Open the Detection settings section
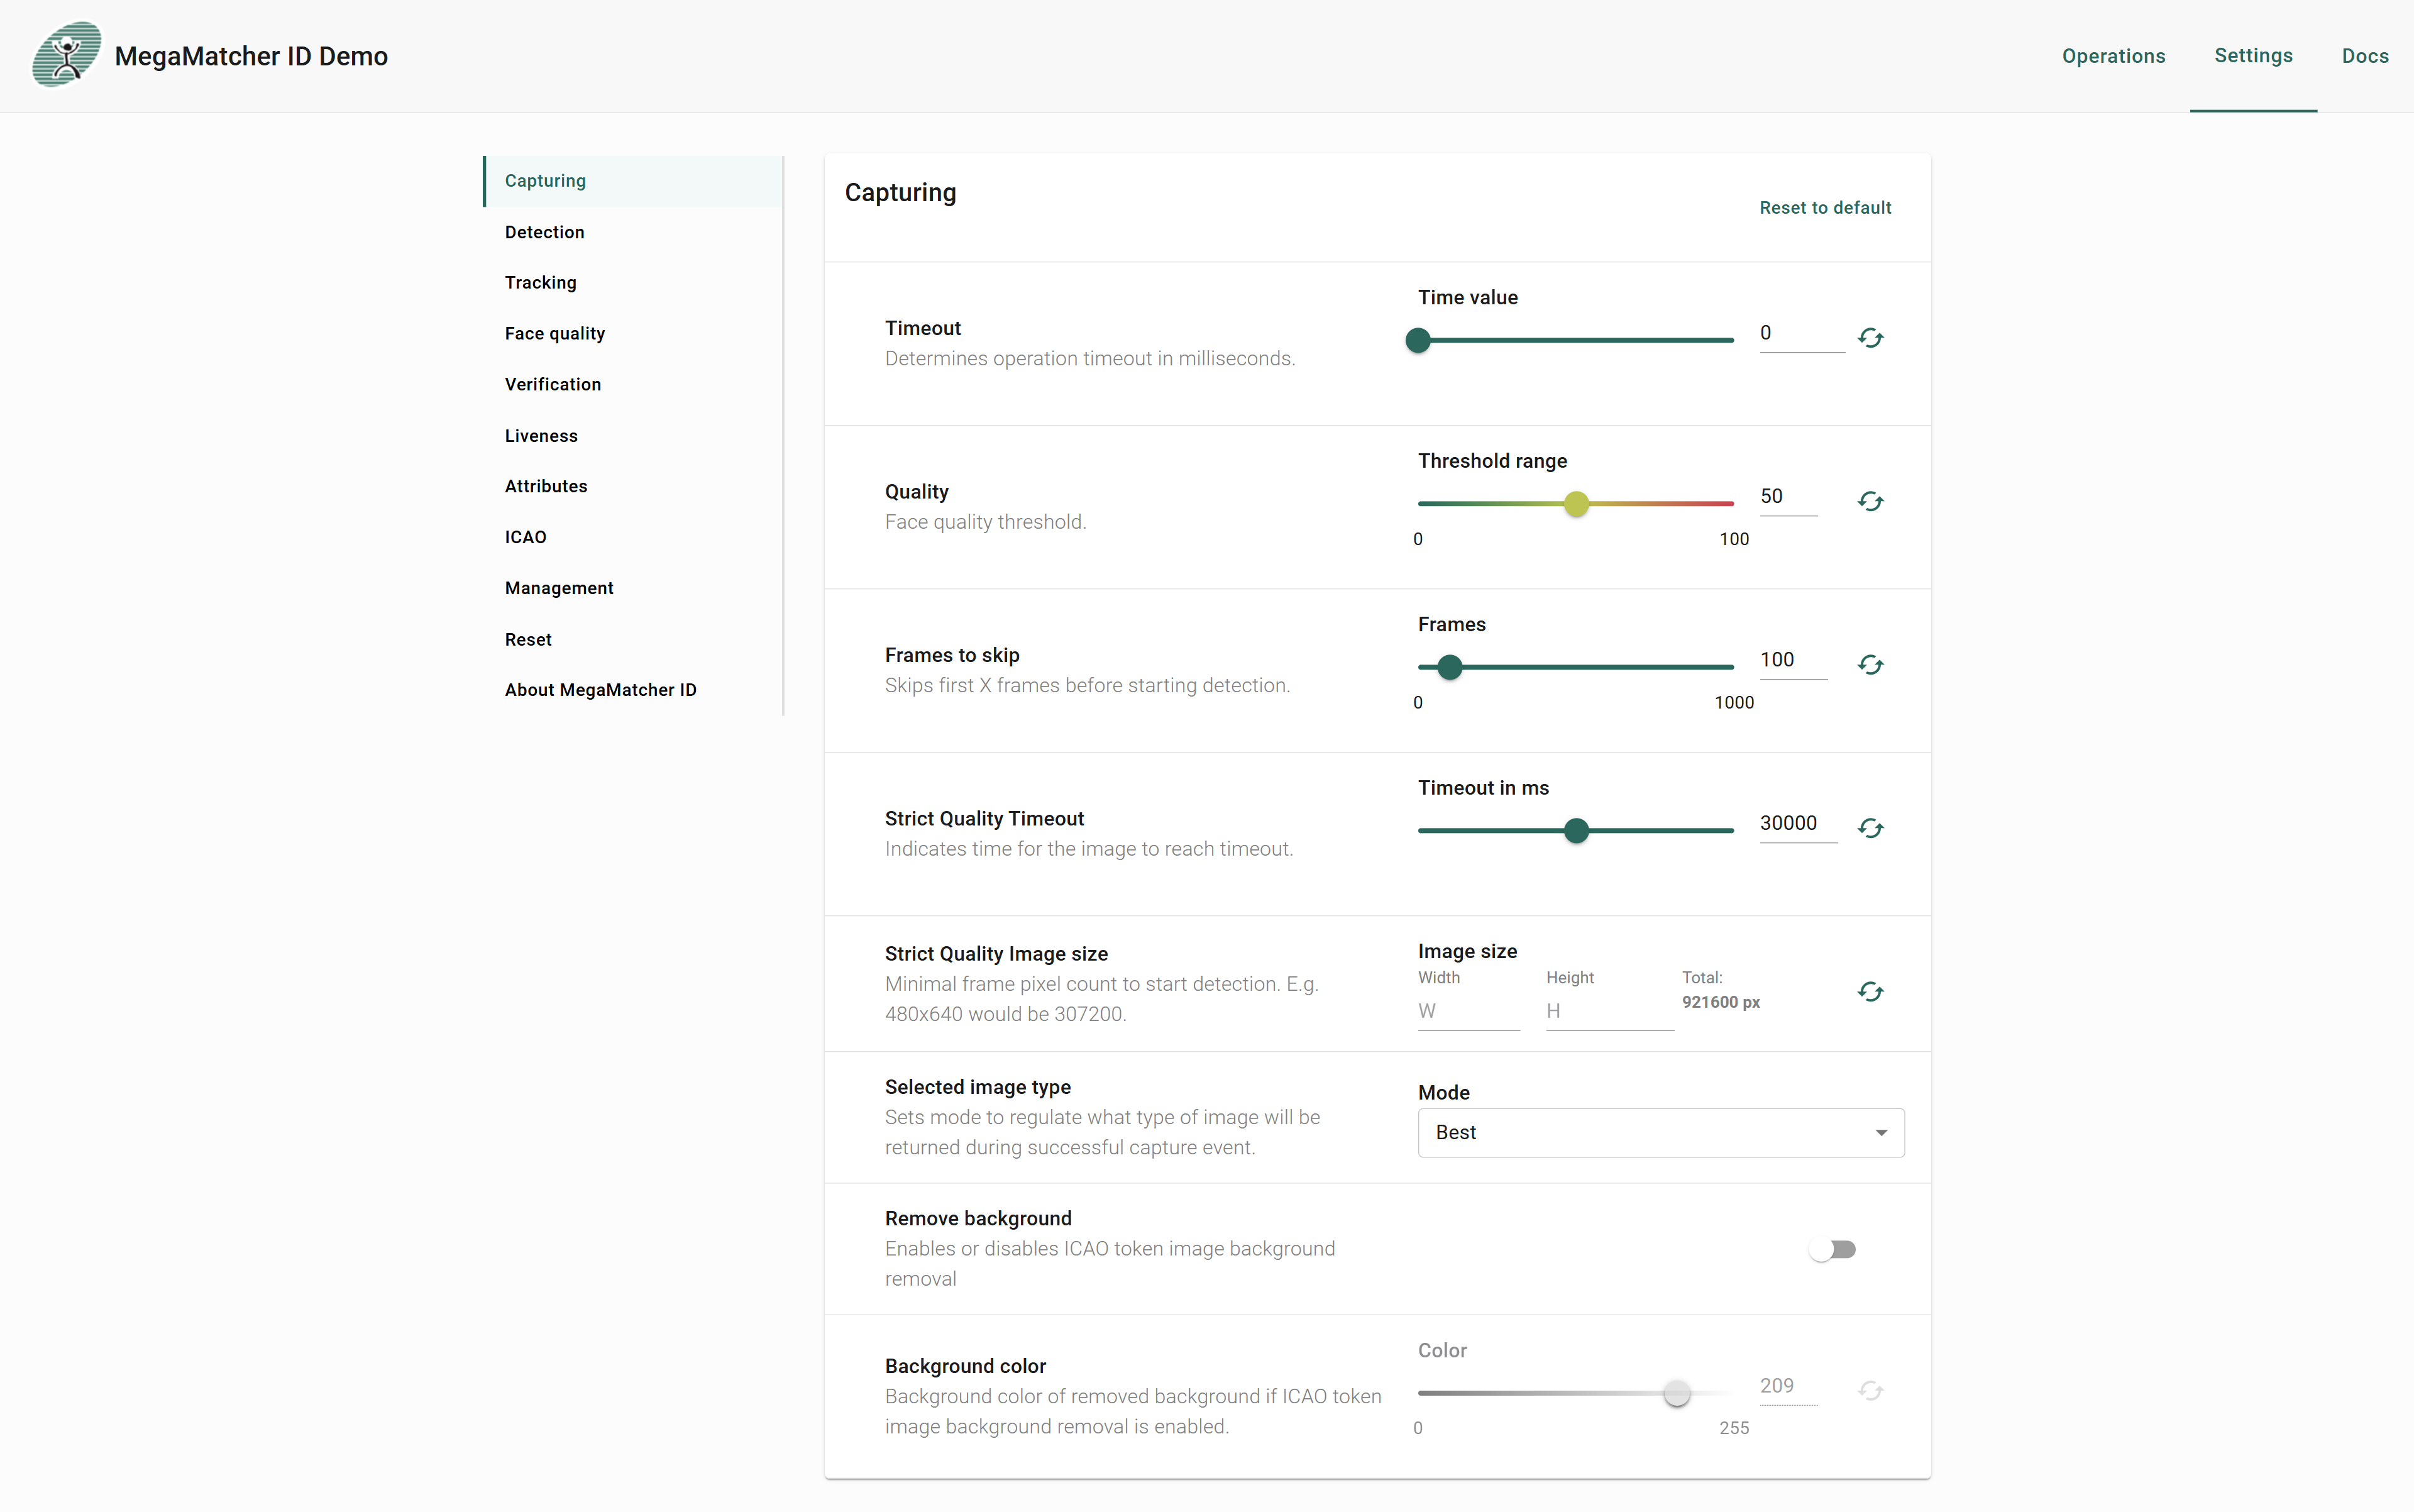The width and height of the screenshot is (2414, 1512). pyautogui.click(x=634, y=232)
